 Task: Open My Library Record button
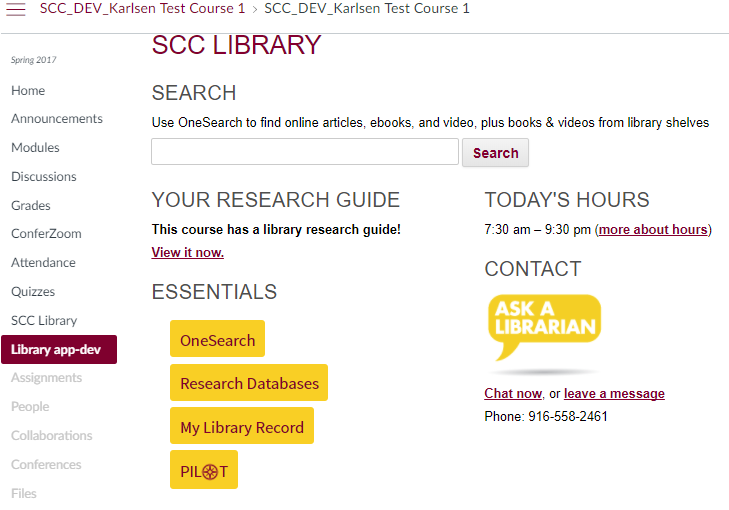tap(242, 426)
